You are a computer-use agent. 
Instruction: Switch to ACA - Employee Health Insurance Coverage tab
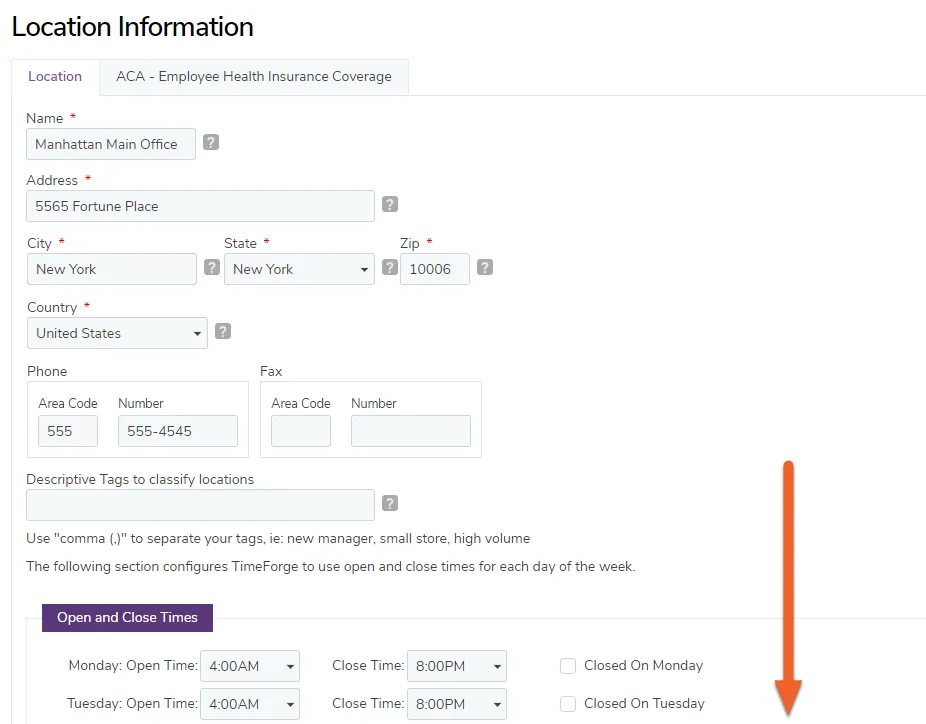254,77
